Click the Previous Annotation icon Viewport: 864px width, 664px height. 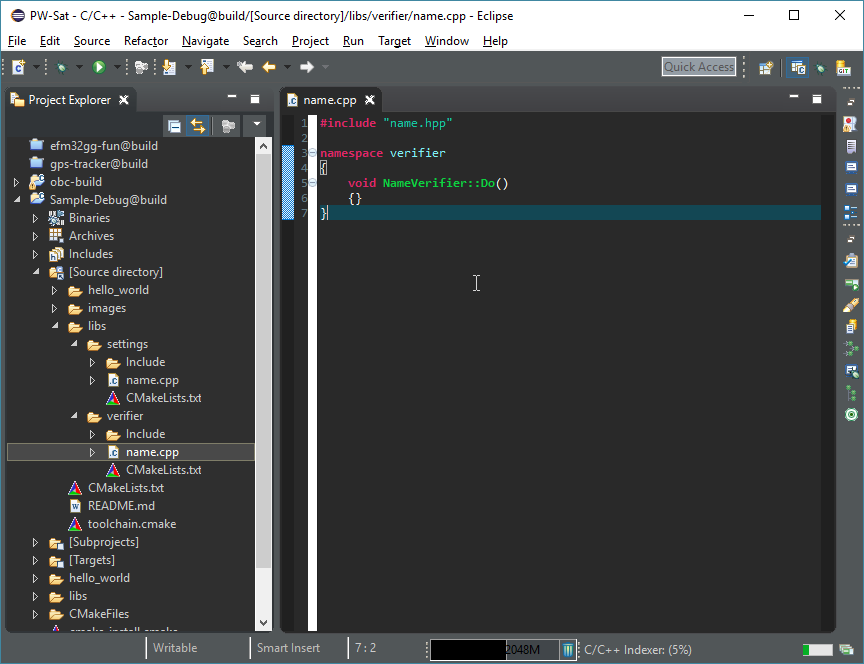click(x=207, y=67)
